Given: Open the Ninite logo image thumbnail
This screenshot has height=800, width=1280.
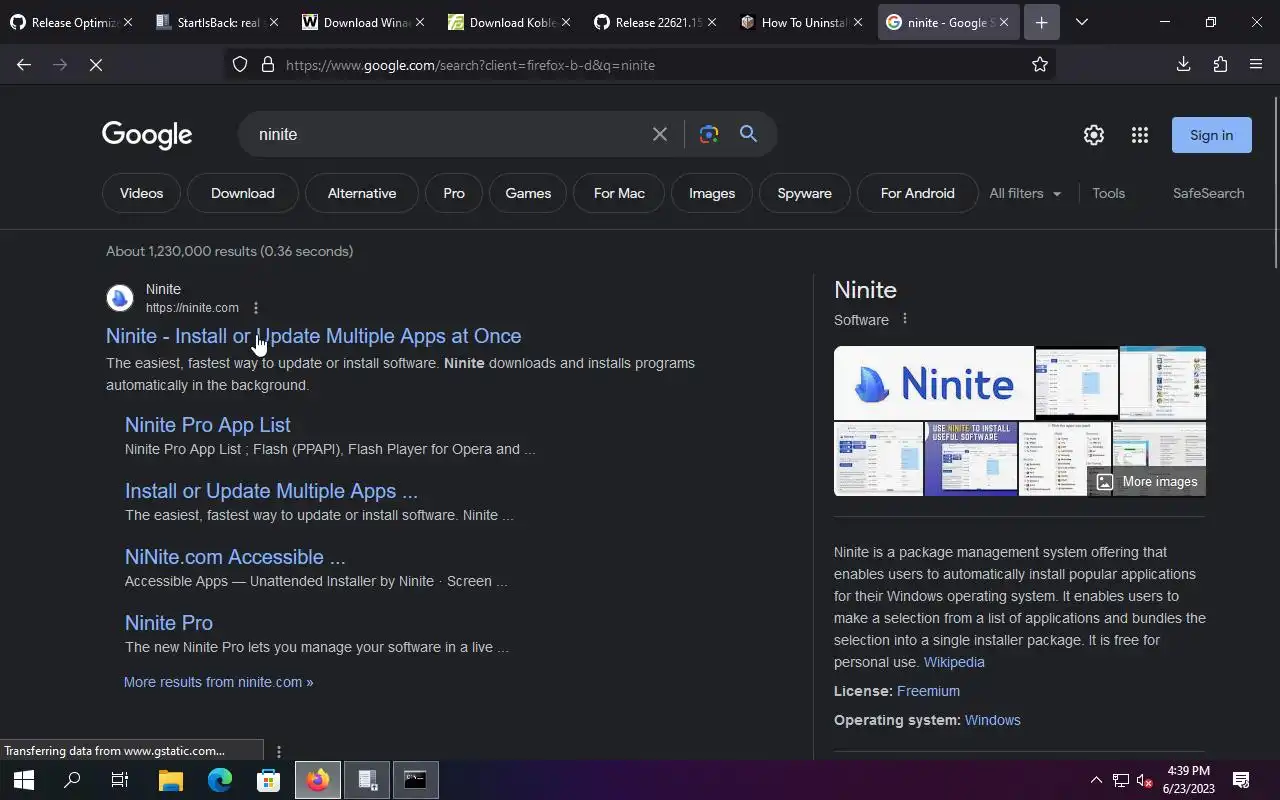Looking at the screenshot, I should pyautogui.click(x=934, y=383).
